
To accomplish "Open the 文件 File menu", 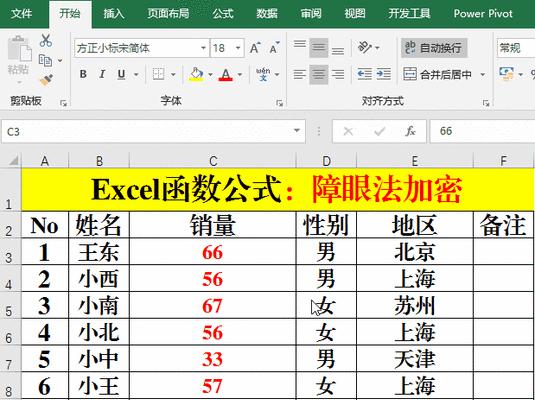I will tap(21, 14).
